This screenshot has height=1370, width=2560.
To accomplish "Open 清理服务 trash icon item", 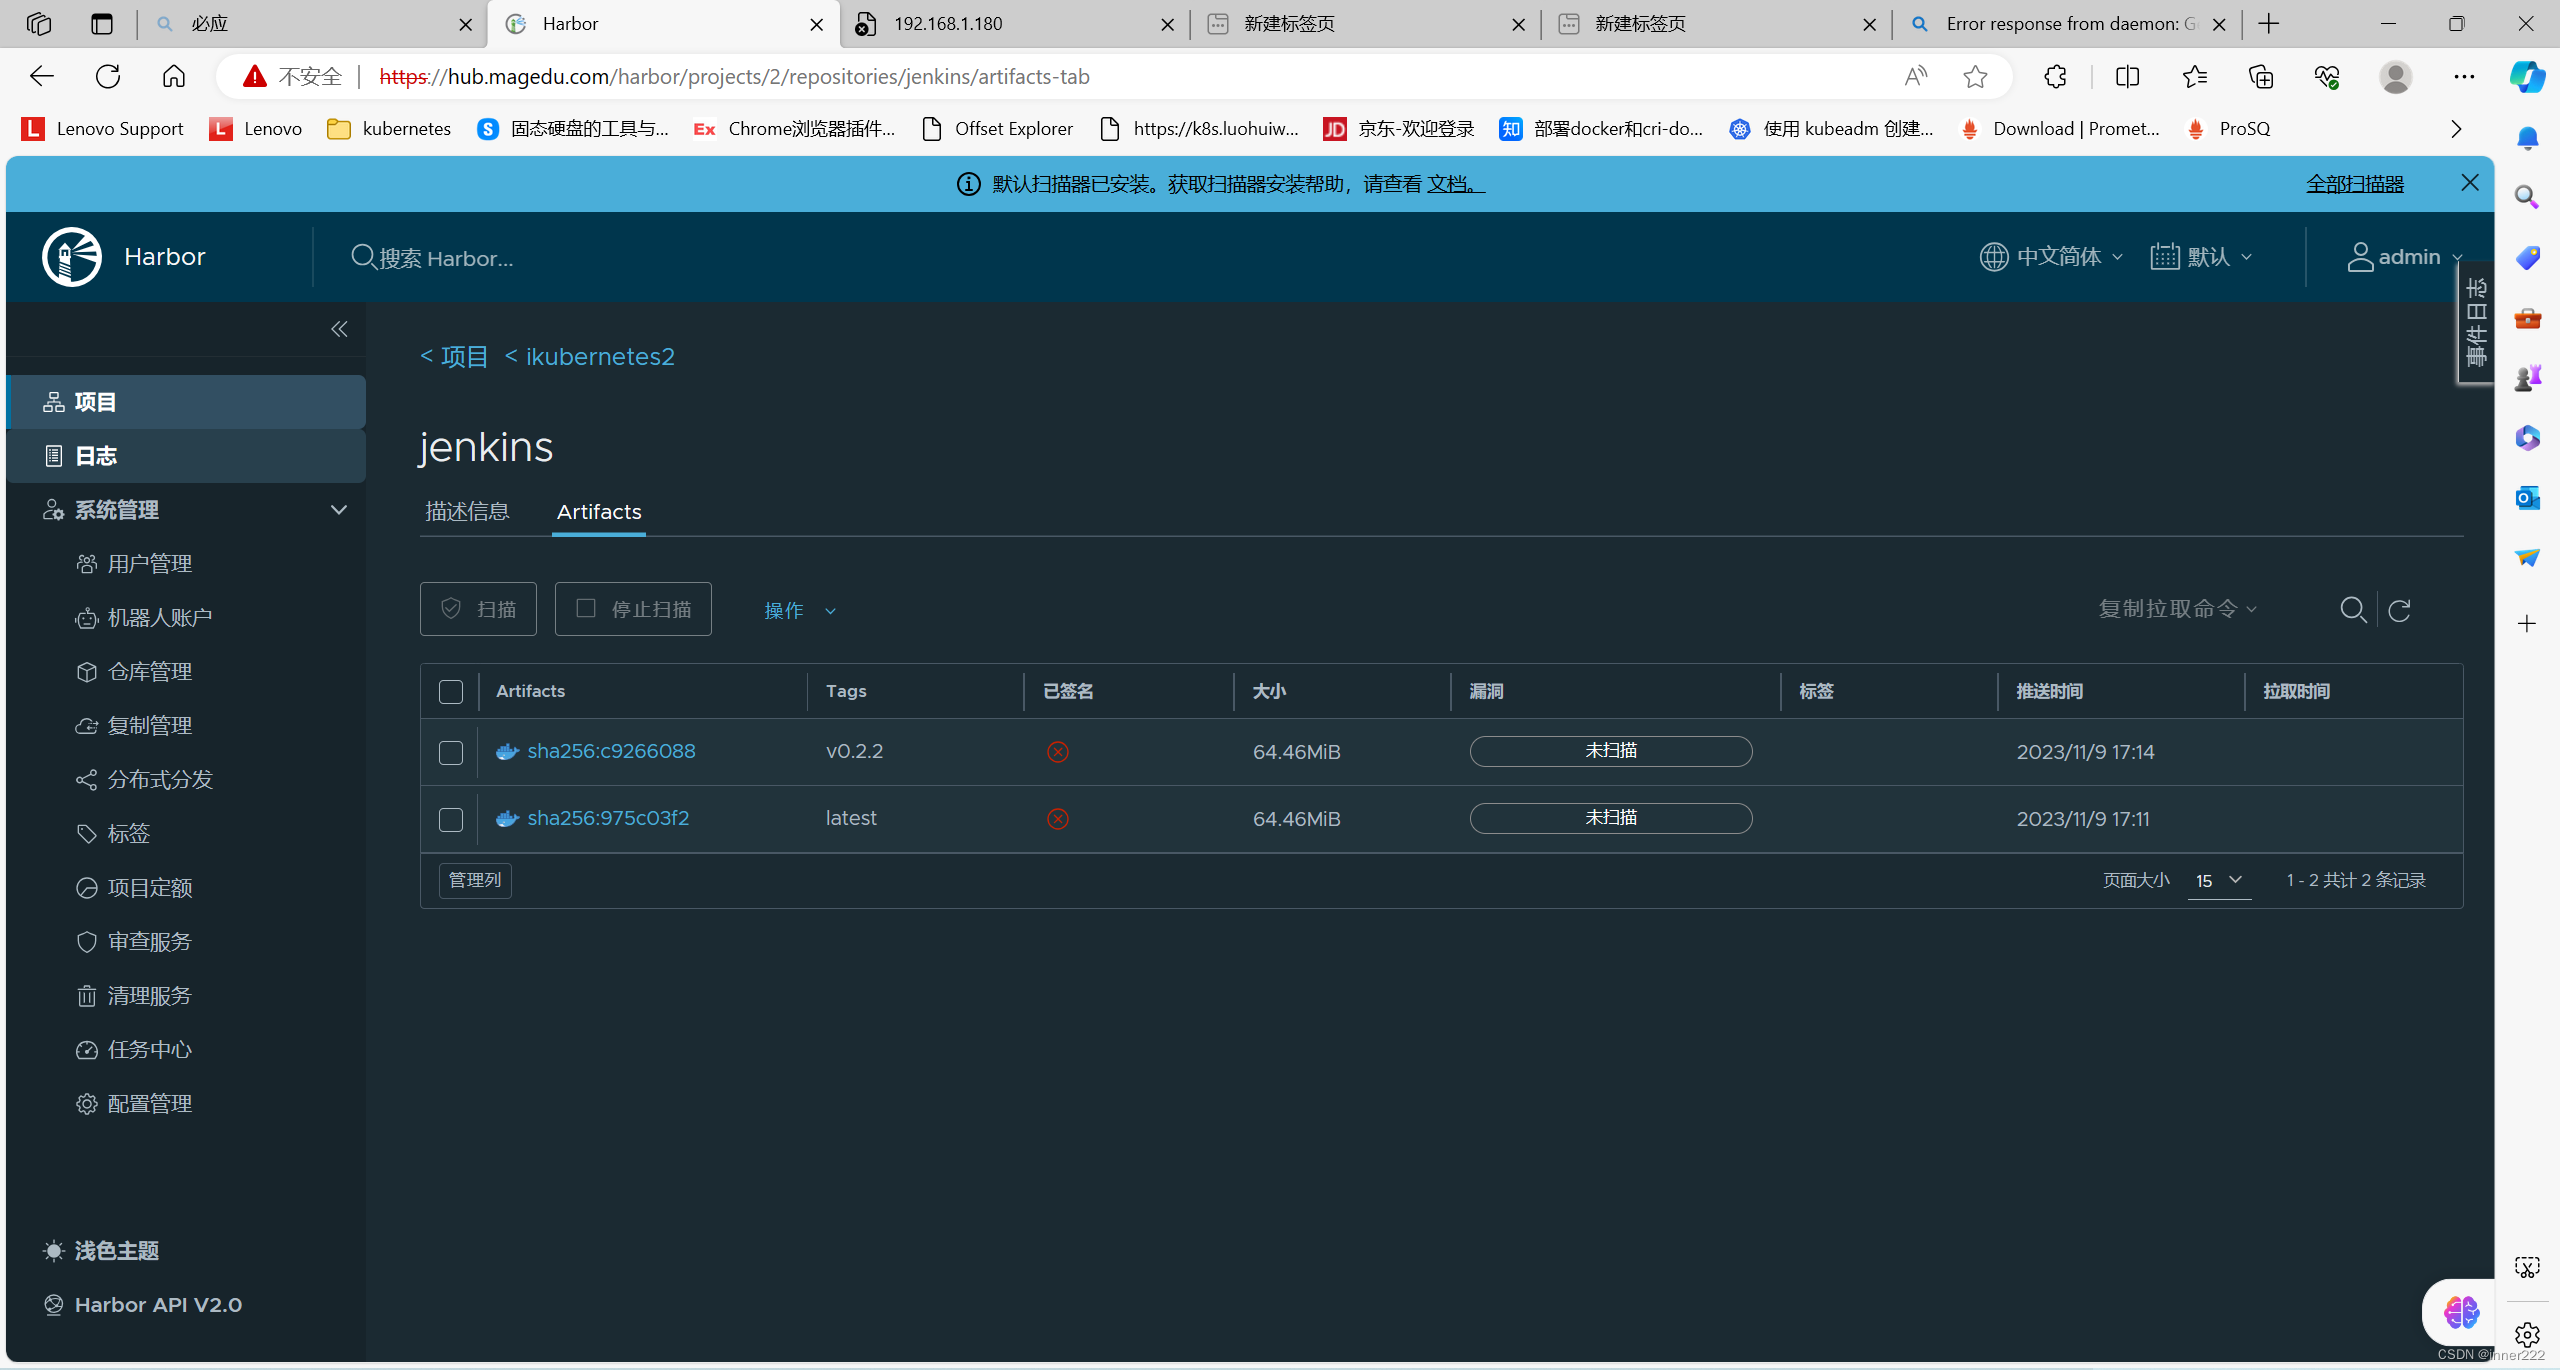I will click(149, 995).
